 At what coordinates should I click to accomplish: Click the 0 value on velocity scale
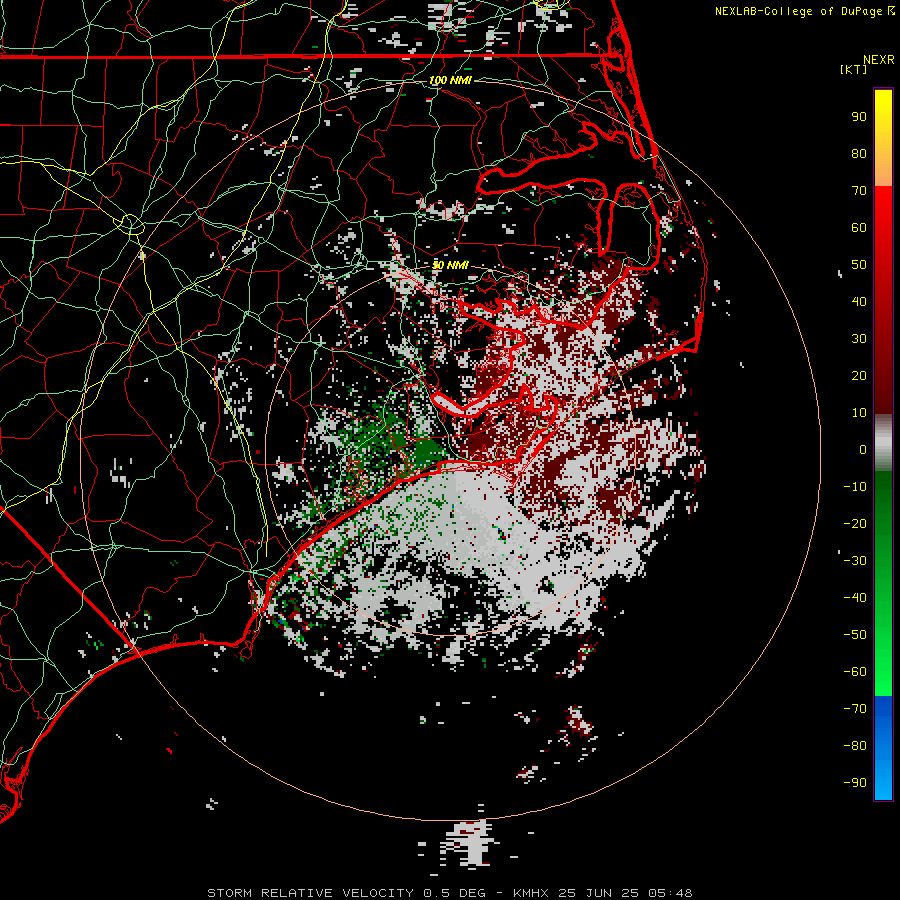[863, 450]
